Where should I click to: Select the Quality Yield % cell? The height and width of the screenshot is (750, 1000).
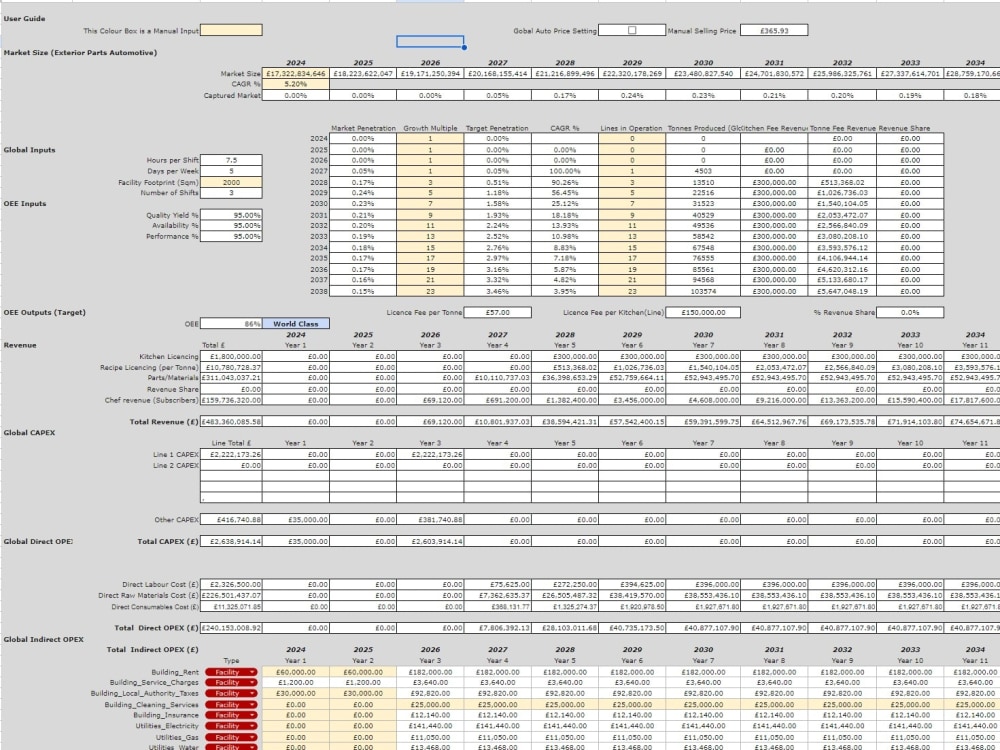[231, 215]
